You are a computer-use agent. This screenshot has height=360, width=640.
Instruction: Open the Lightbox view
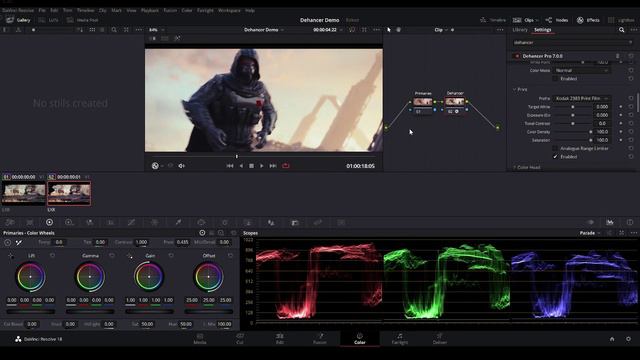[621, 20]
